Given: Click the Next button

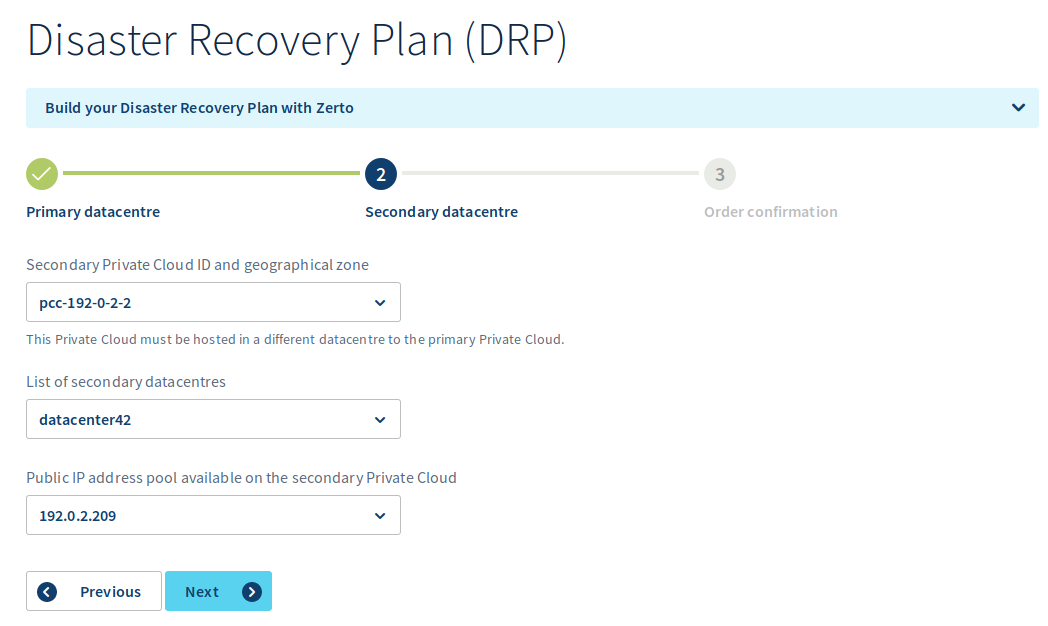Looking at the screenshot, I should [218, 591].
